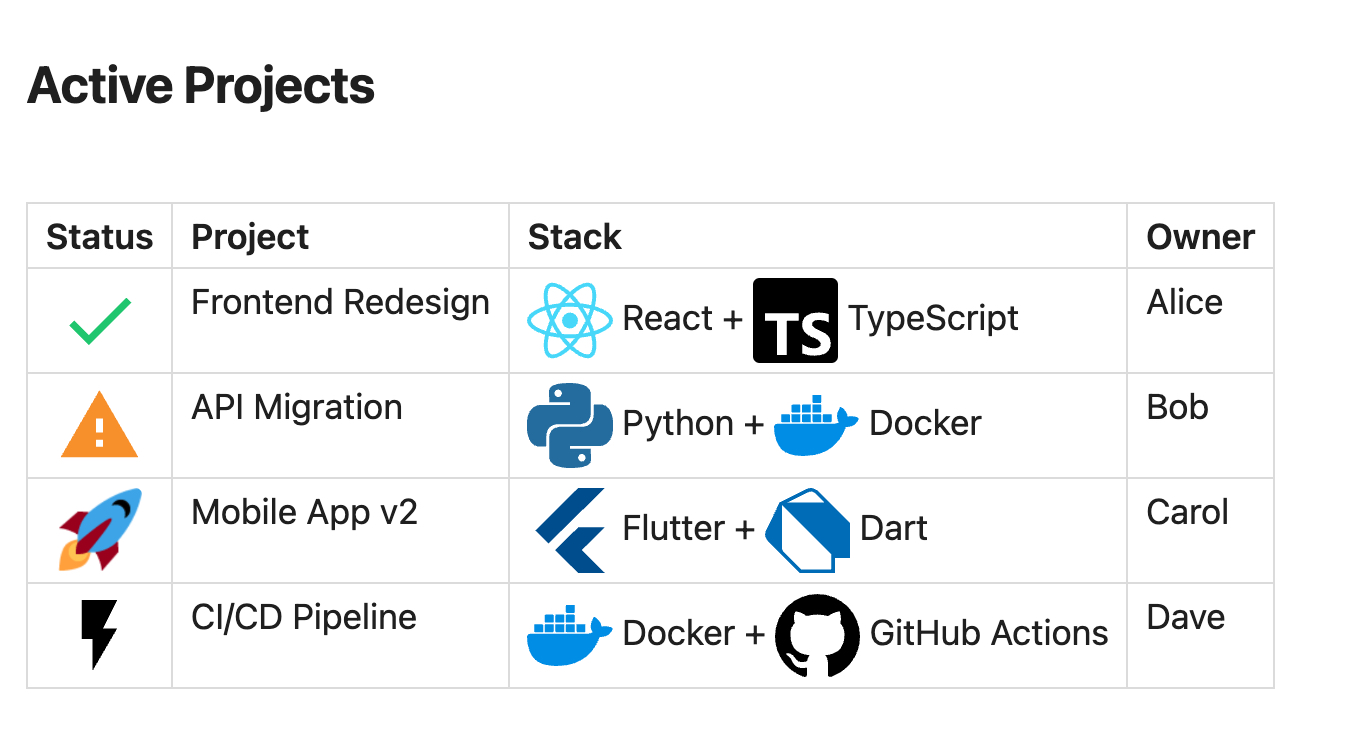
Task: Click the Docker whale in CI/CD Pipeline row
Action: click(570, 635)
